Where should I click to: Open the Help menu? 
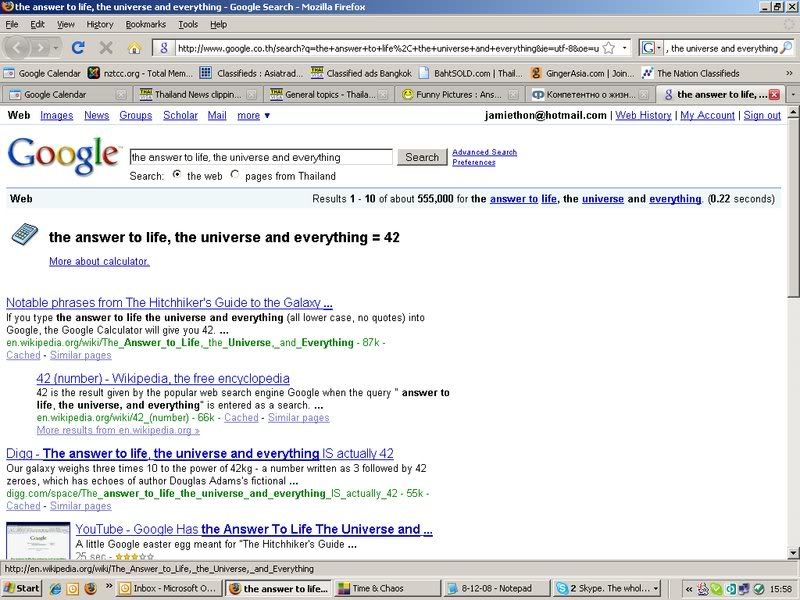[218, 24]
